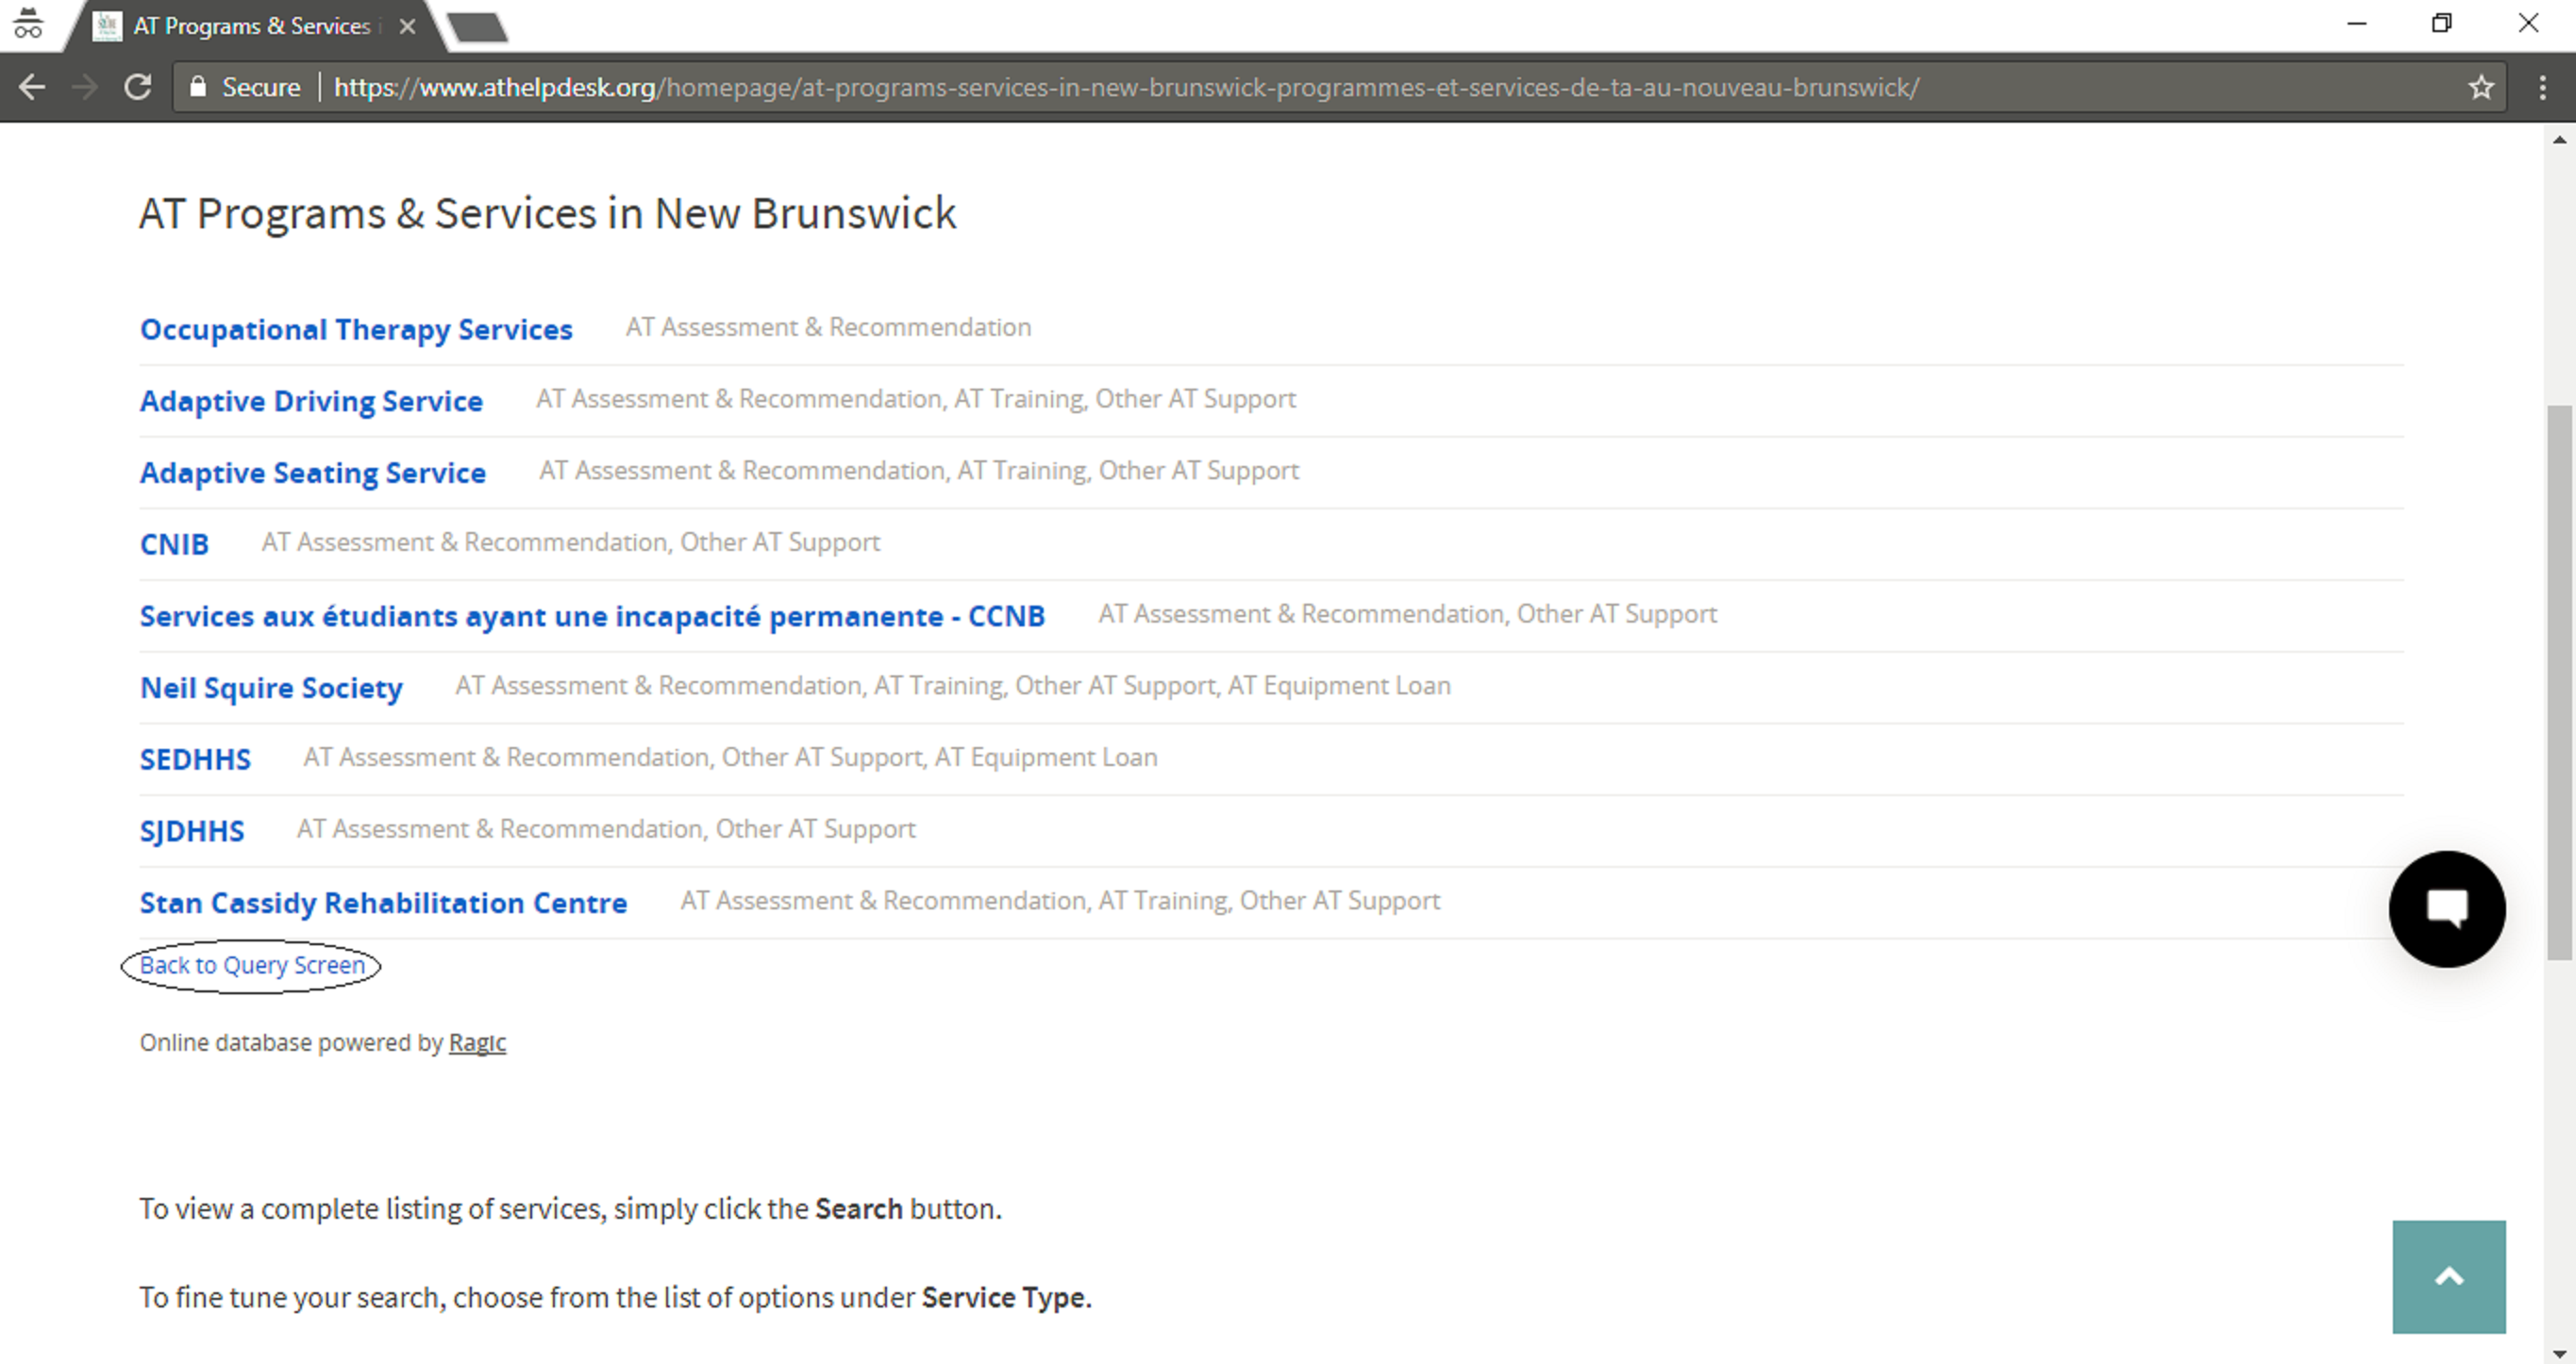Jump to top with teal arrow button
Screen dimensions: 2576x1364
pos(2449,1277)
